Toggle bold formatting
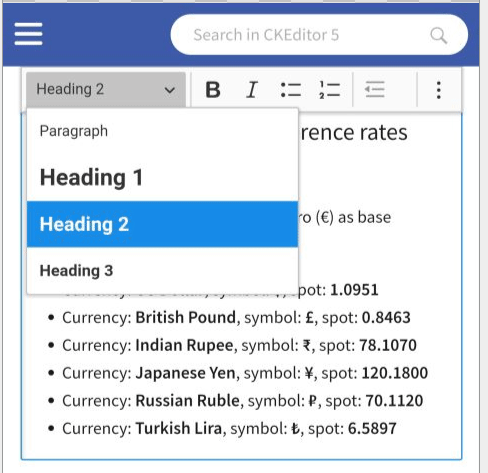This screenshot has width=488, height=473. click(x=213, y=90)
